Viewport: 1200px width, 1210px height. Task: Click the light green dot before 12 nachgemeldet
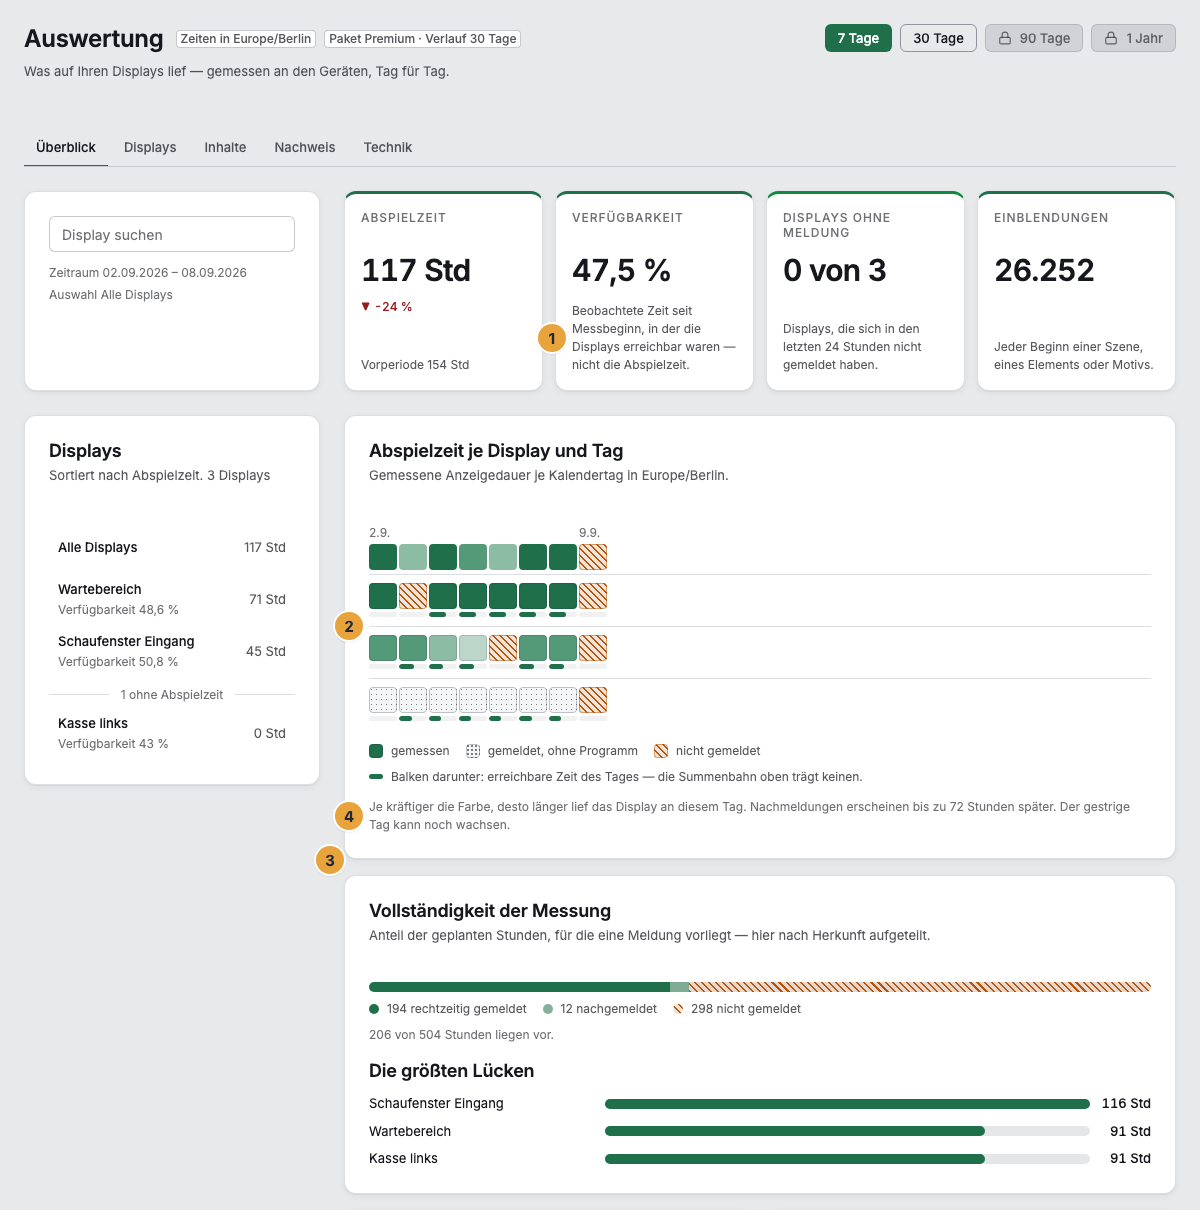548,1009
